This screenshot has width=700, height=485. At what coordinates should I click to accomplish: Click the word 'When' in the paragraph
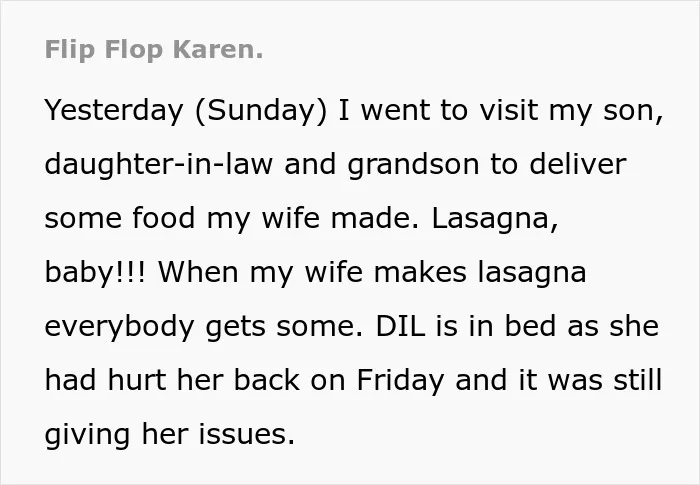tap(198, 272)
